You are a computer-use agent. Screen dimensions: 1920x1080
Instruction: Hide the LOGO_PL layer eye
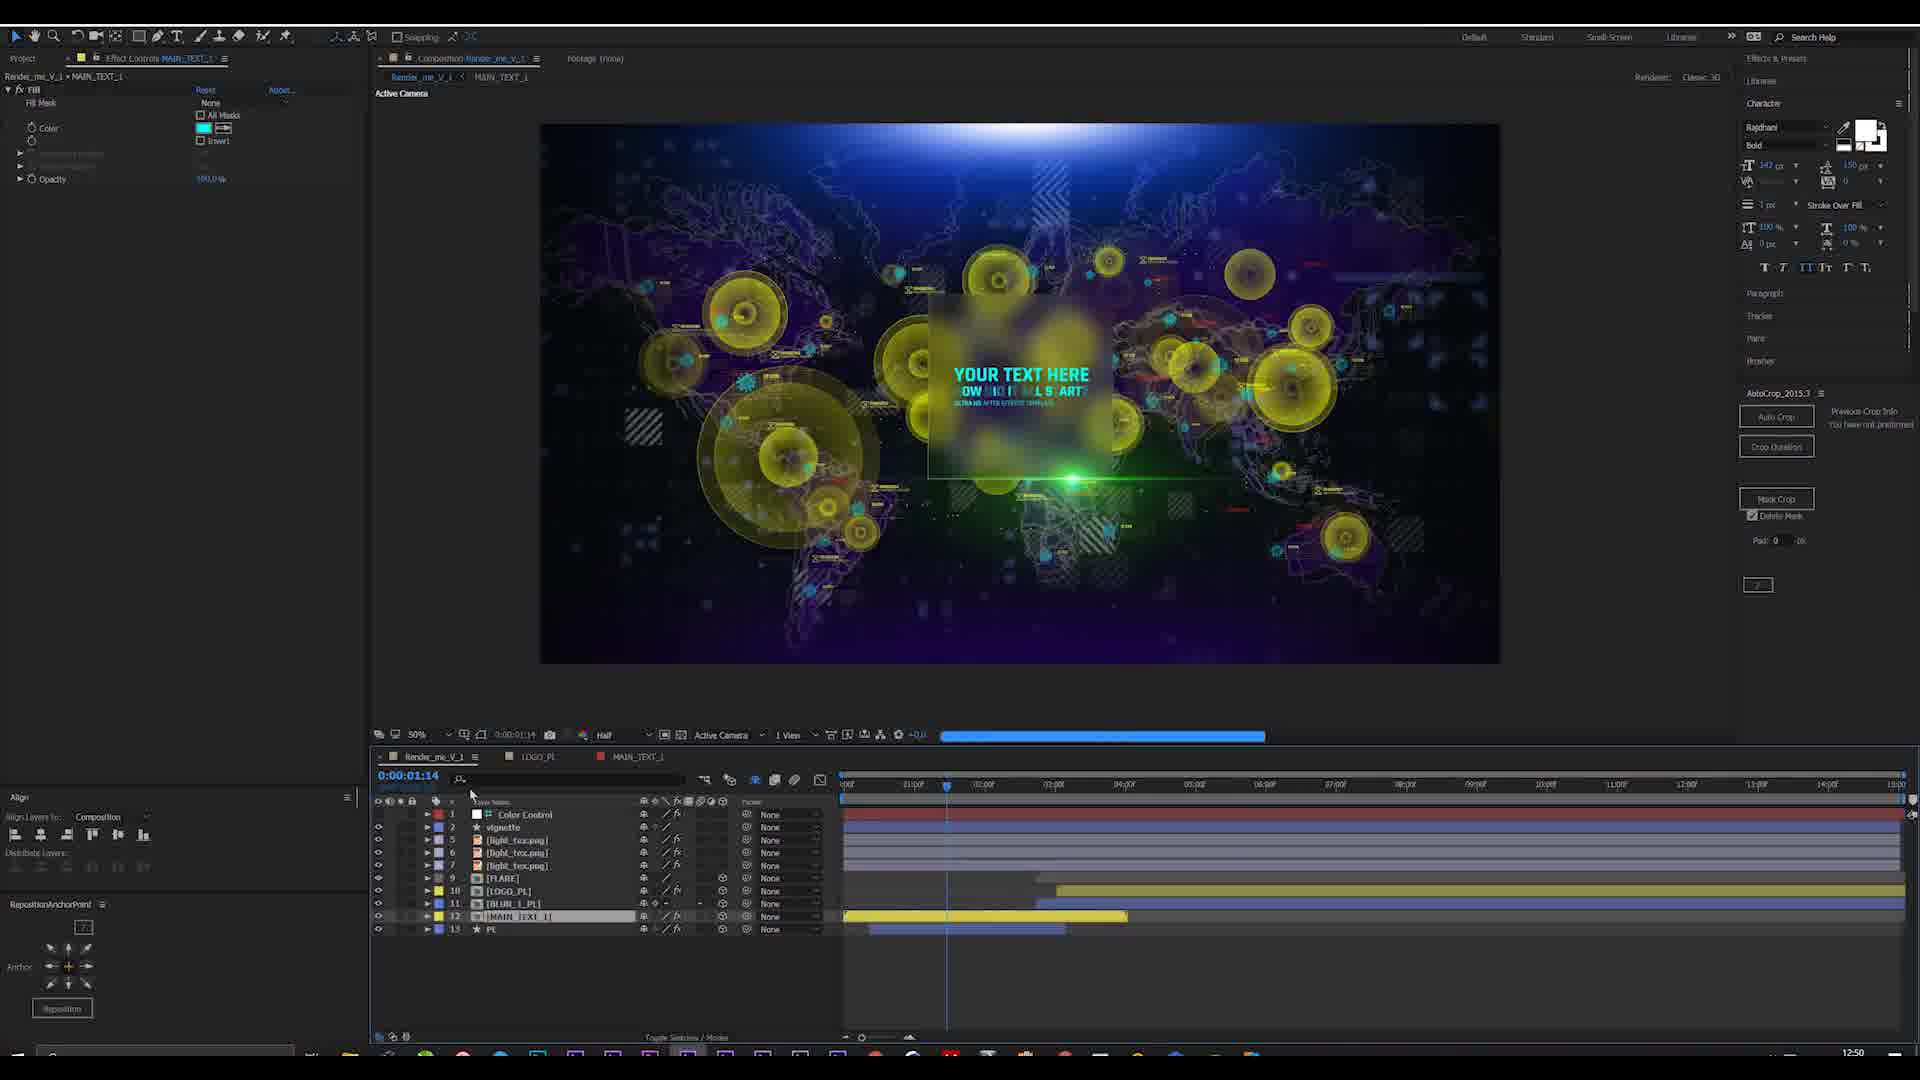tap(378, 891)
